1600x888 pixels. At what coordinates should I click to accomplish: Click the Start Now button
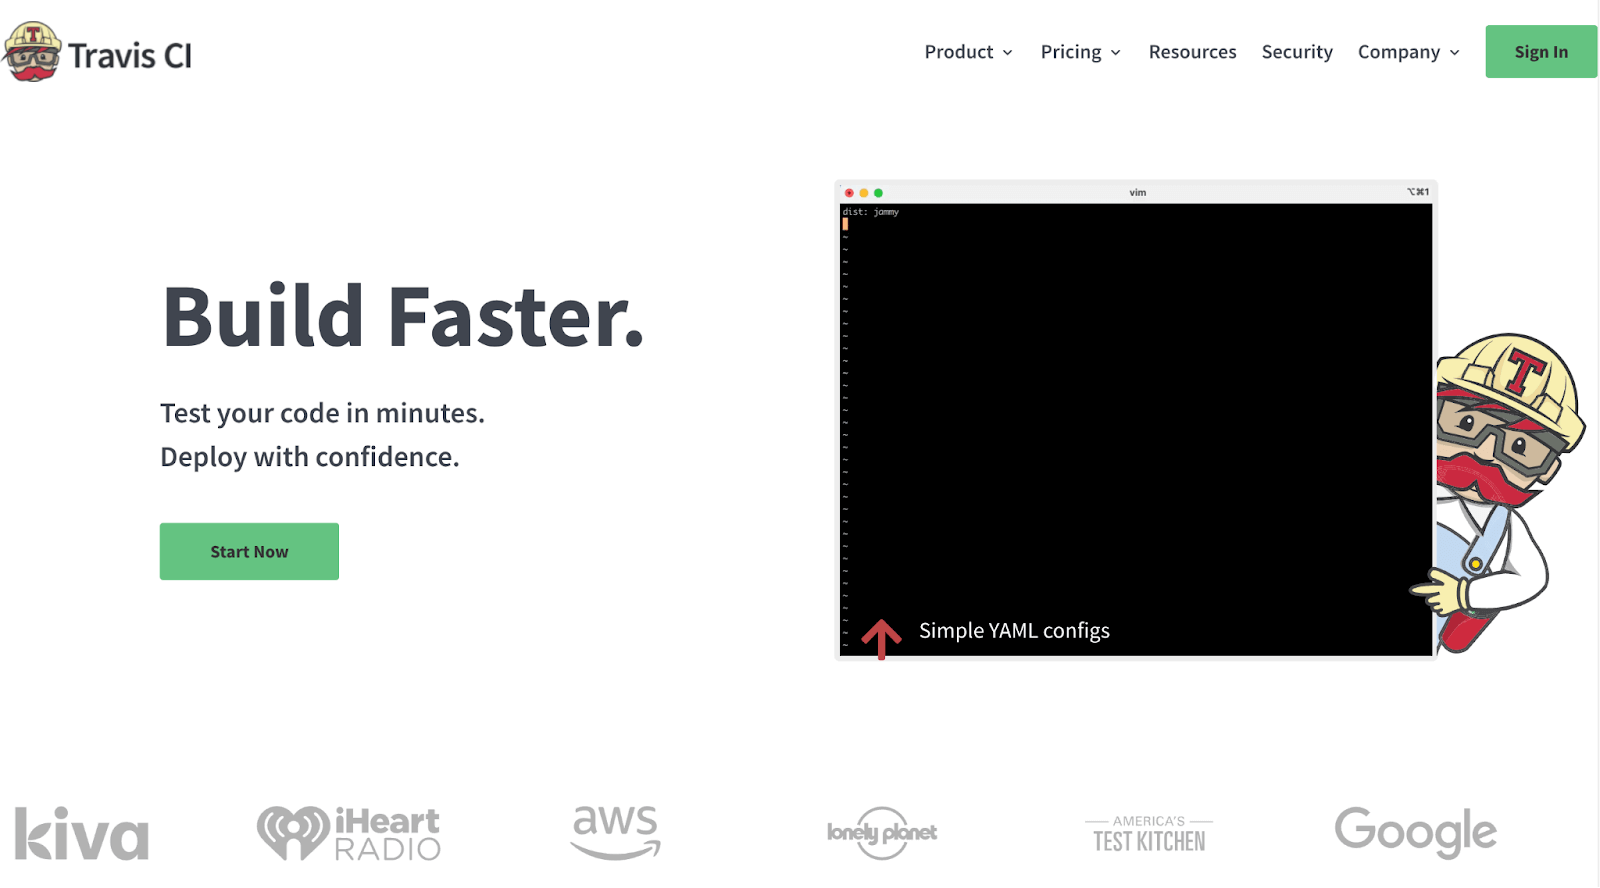click(x=249, y=551)
